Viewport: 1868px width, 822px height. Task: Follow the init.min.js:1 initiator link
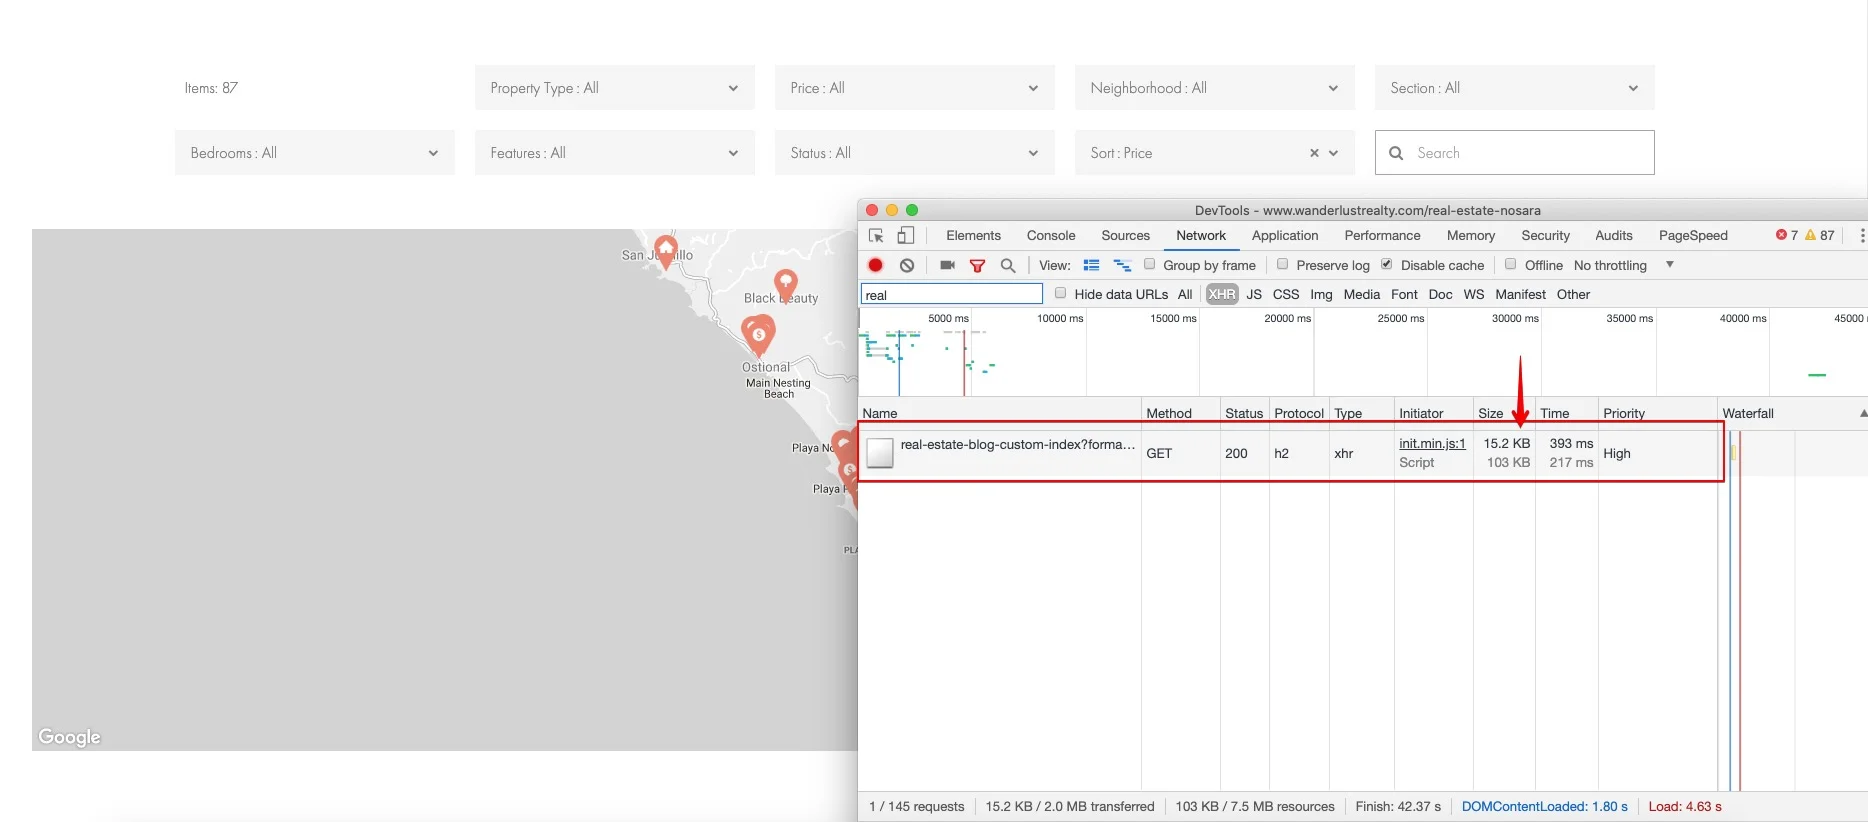1432,444
